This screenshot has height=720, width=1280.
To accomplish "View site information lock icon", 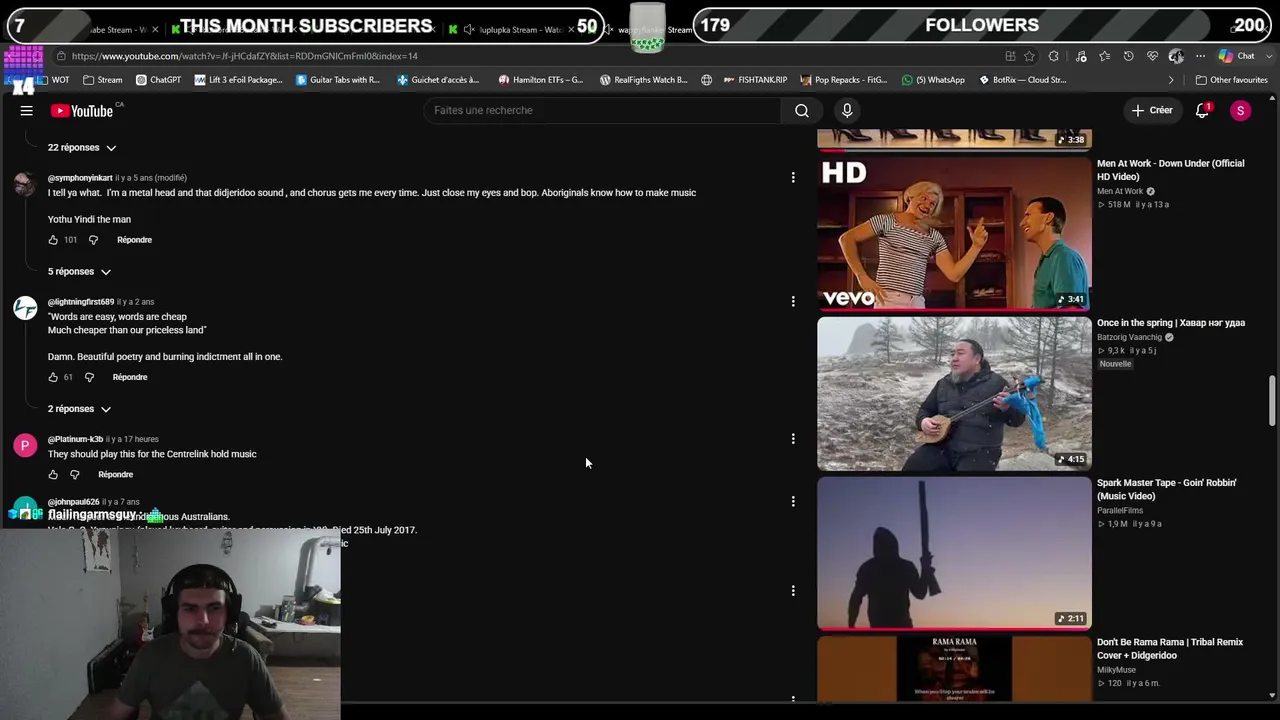I will coord(62,56).
